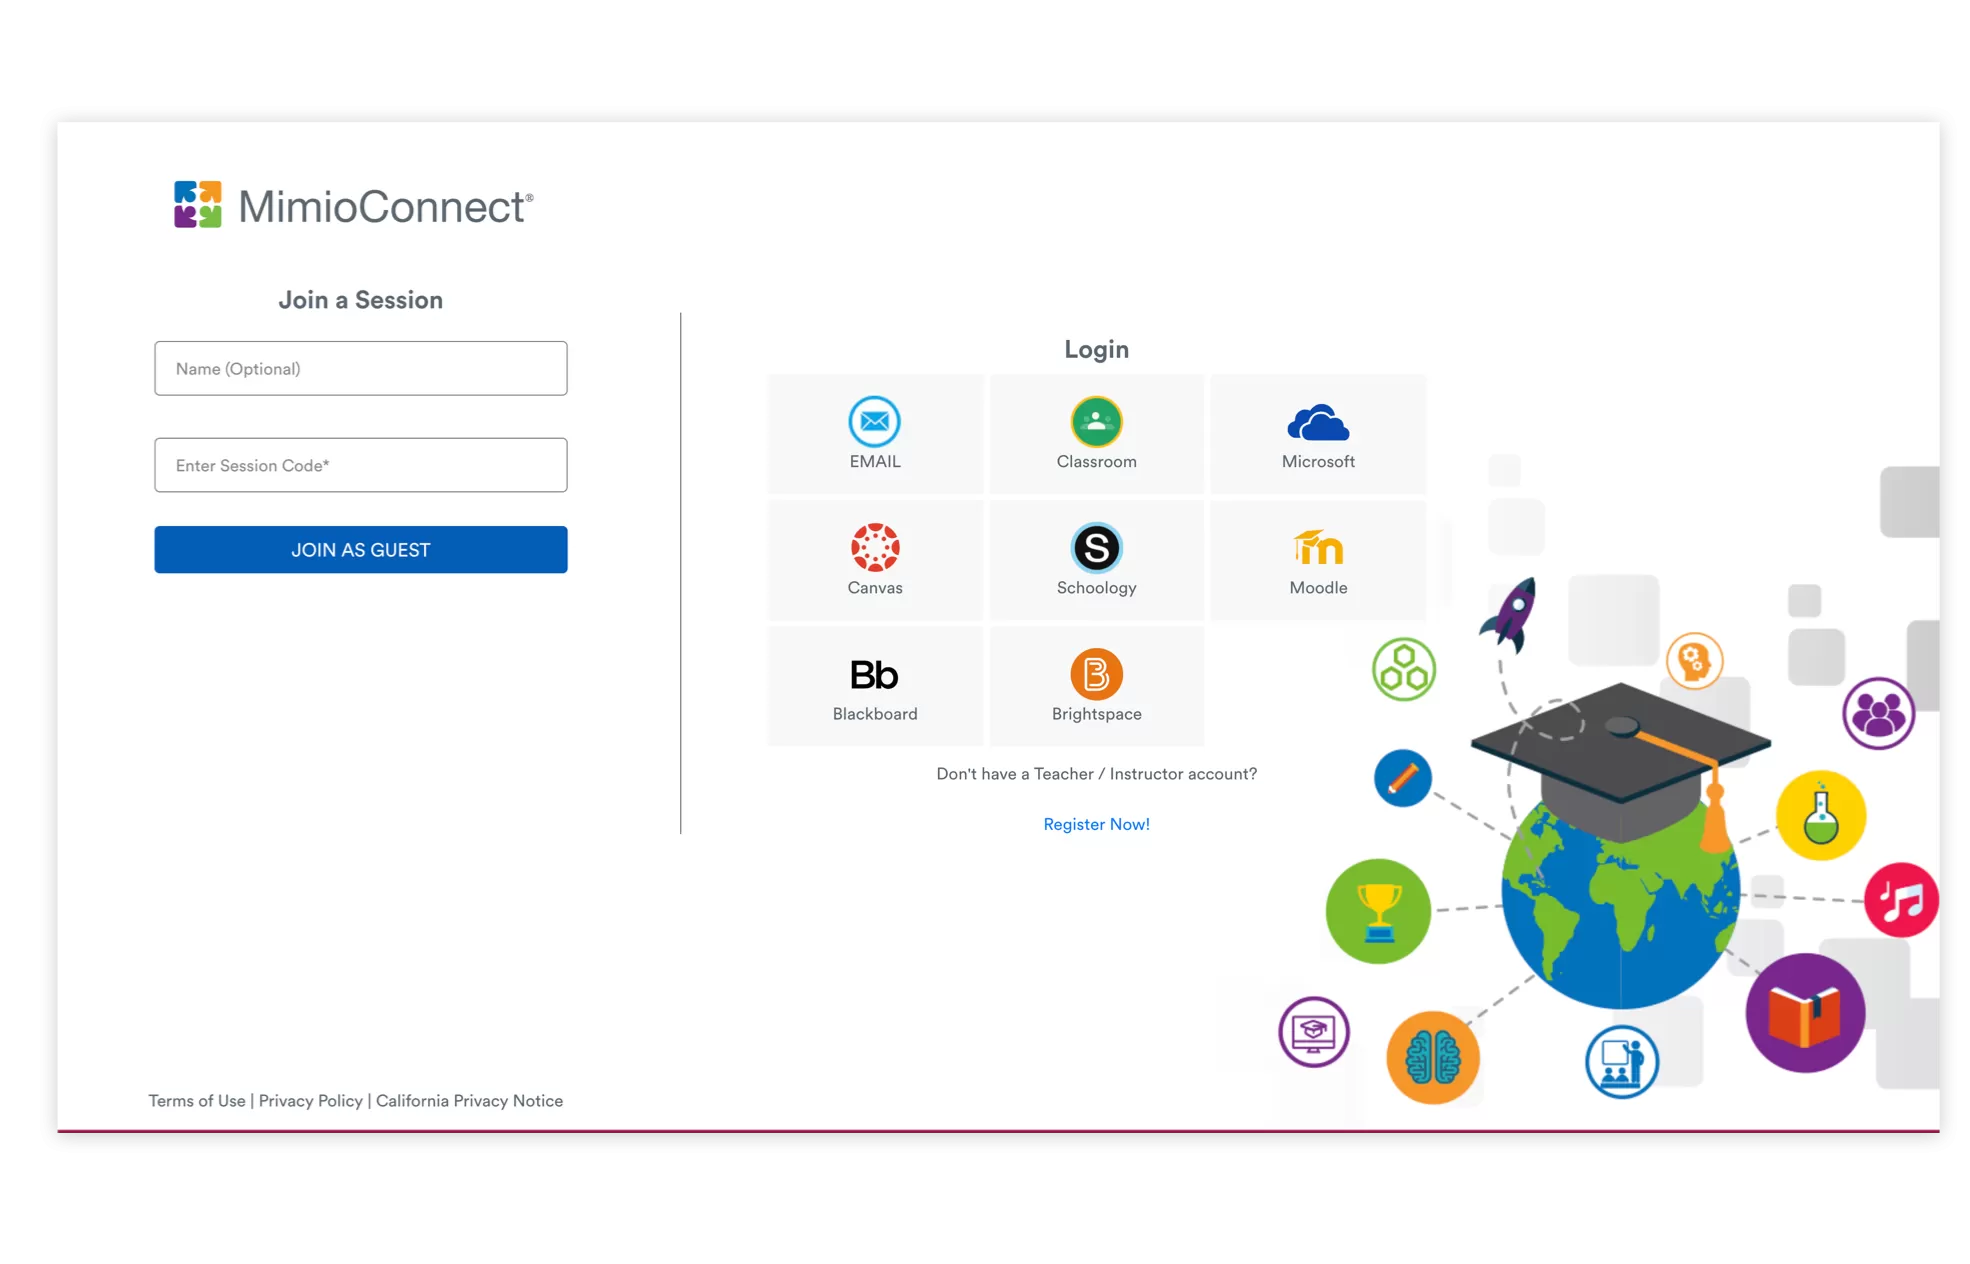Choose the Blackboard Bb icon

[874, 675]
